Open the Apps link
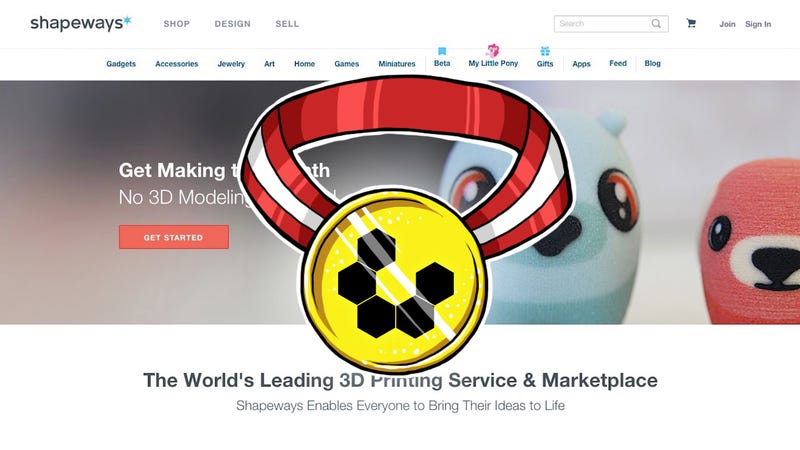800x450 pixels. point(581,64)
